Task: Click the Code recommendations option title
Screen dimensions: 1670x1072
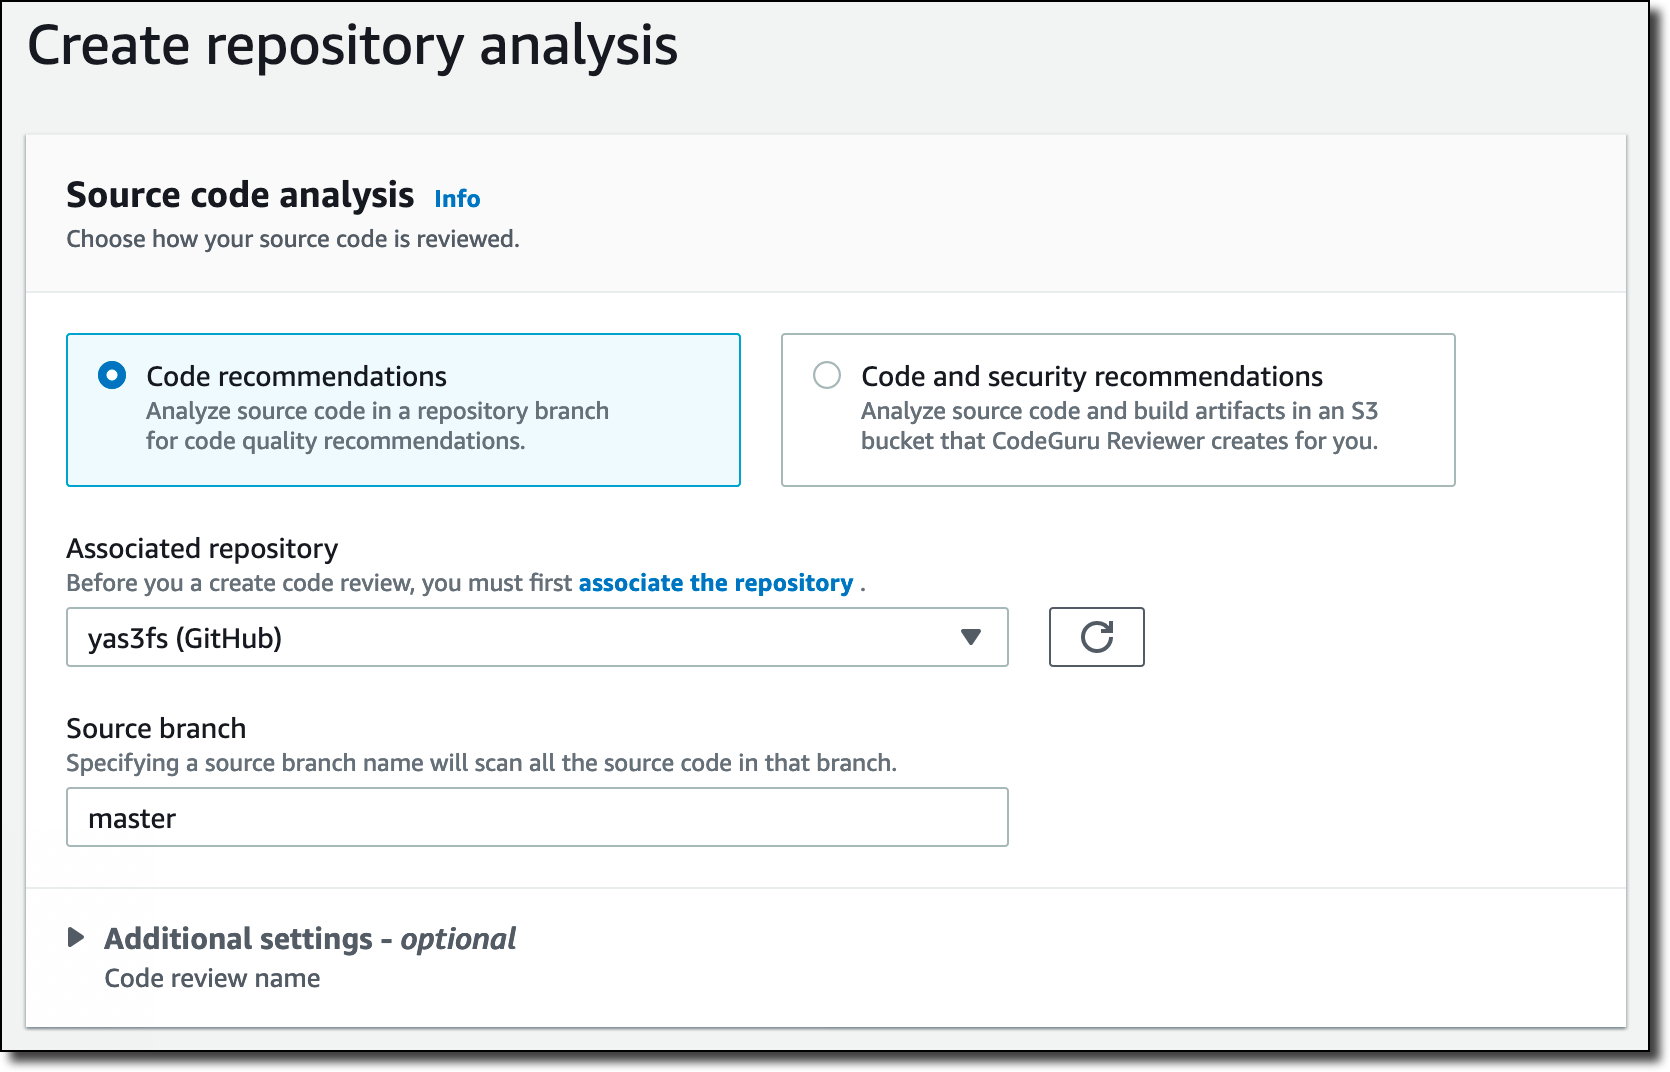Action: (296, 376)
